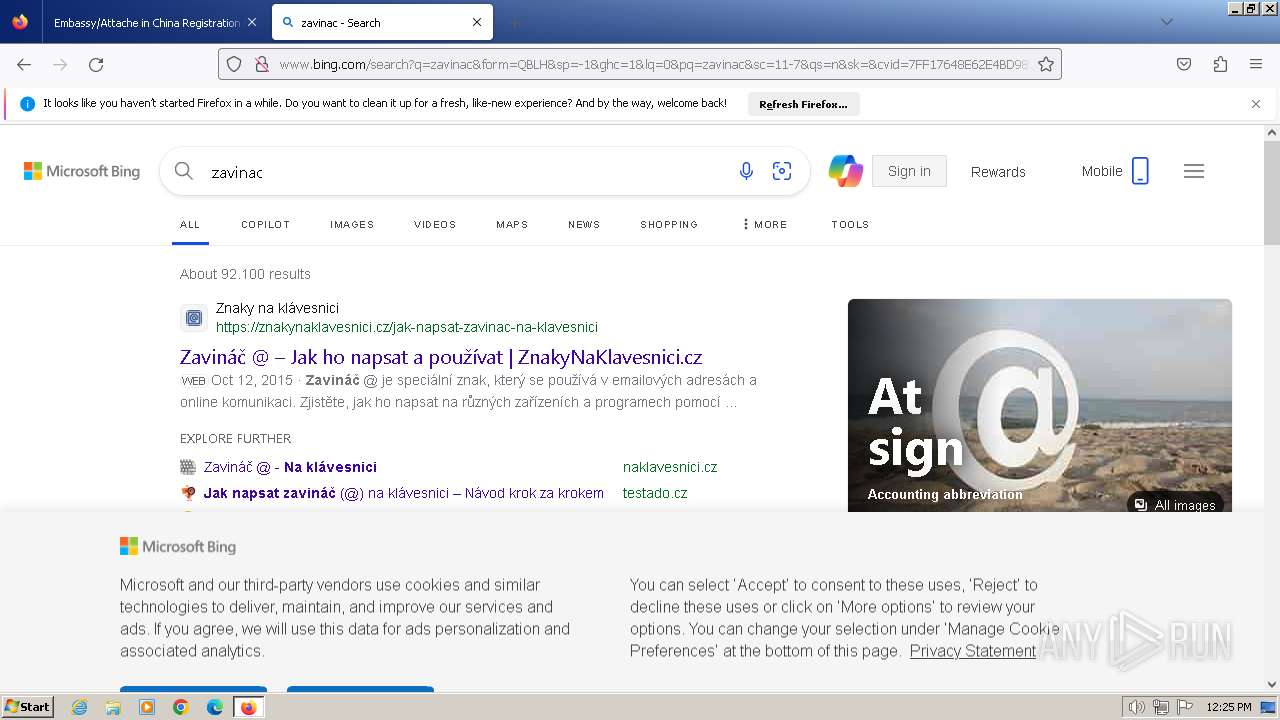
Task: Expand the MORE dropdown menu
Action: tap(765, 224)
